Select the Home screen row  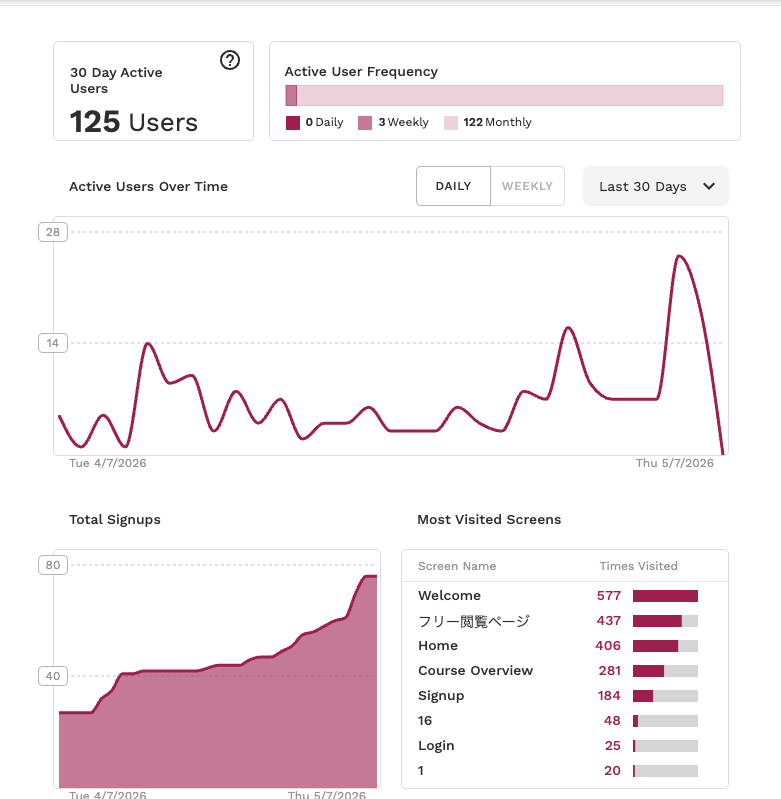click(x=565, y=646)
